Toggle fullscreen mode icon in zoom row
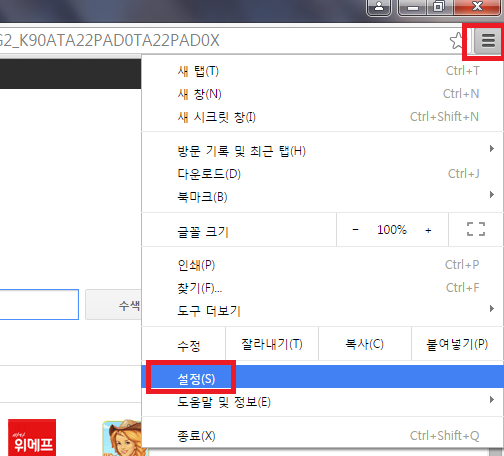Viewport: 504px width, 456px height. tap(476, 229)
